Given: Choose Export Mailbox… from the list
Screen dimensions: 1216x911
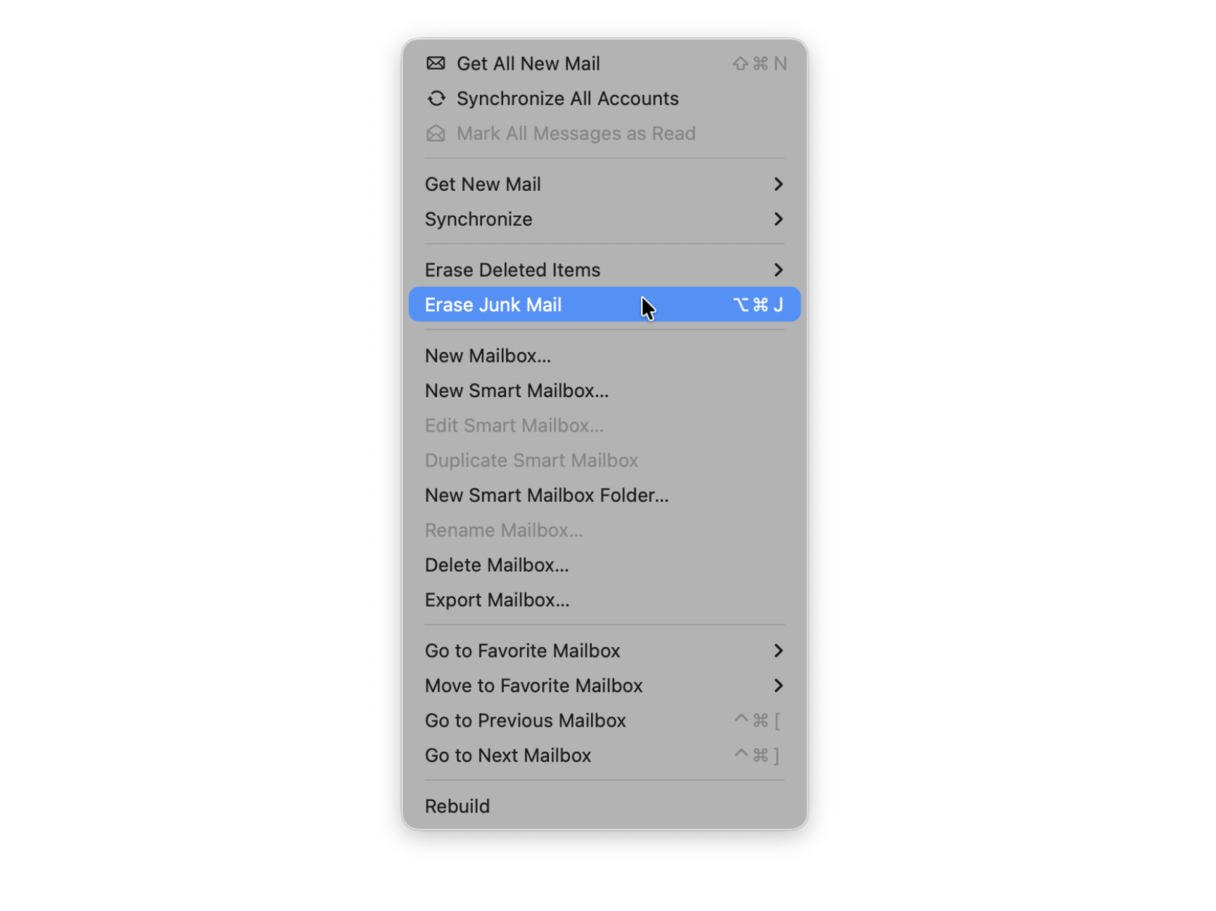Looking at the screenshot, I should coord(605,601).
